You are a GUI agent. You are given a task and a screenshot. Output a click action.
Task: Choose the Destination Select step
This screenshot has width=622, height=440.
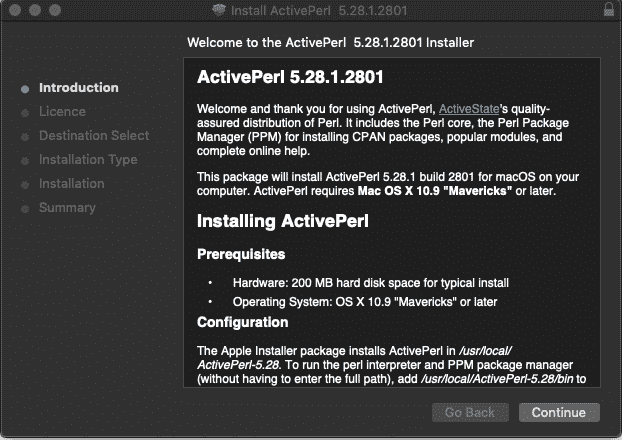[x=93, y=136]
